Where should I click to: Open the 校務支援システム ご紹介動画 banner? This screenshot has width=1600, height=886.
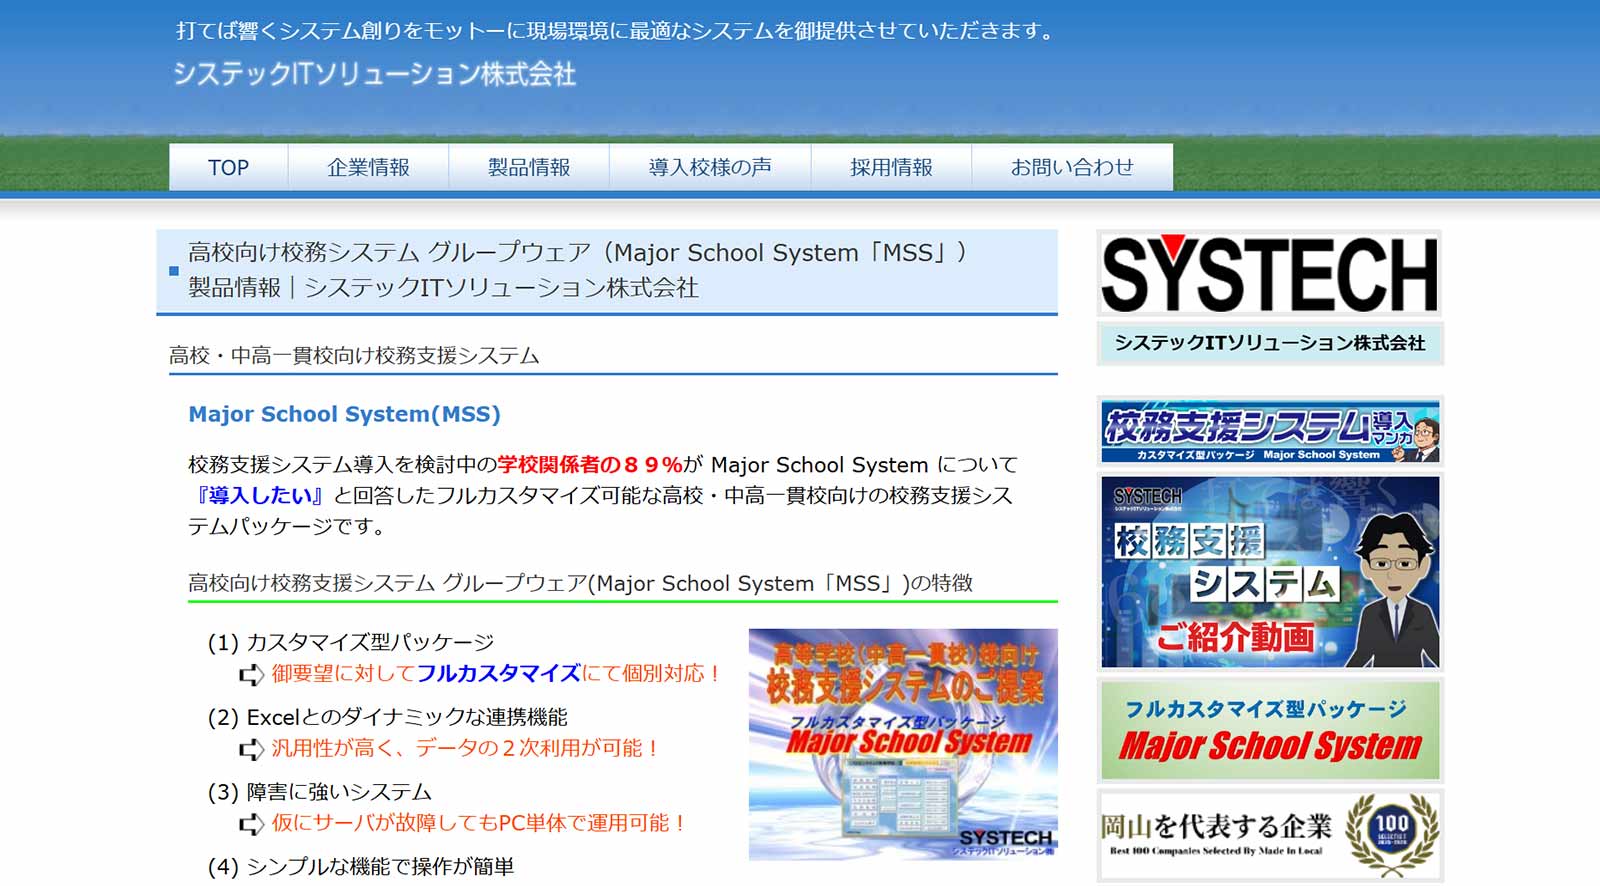(1269, 572)
